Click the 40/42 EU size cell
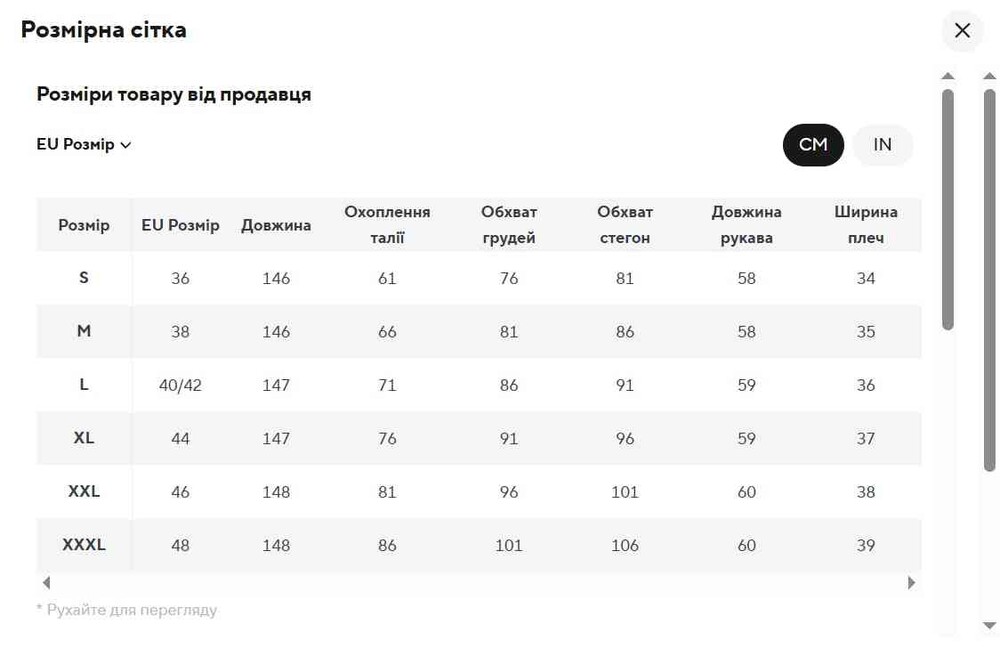The height and width of the screenshot is (657, 1000). (x=180, y=385)
